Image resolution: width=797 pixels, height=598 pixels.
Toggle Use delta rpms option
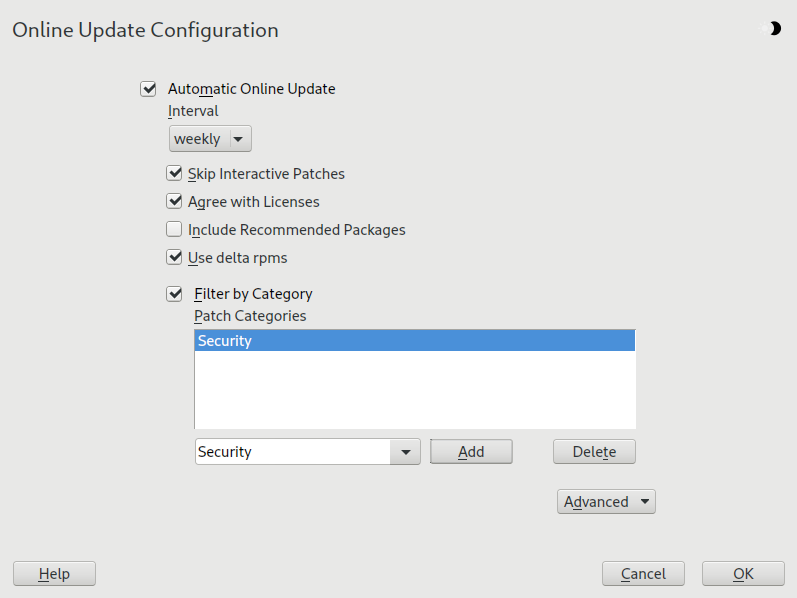coord(175,258)
